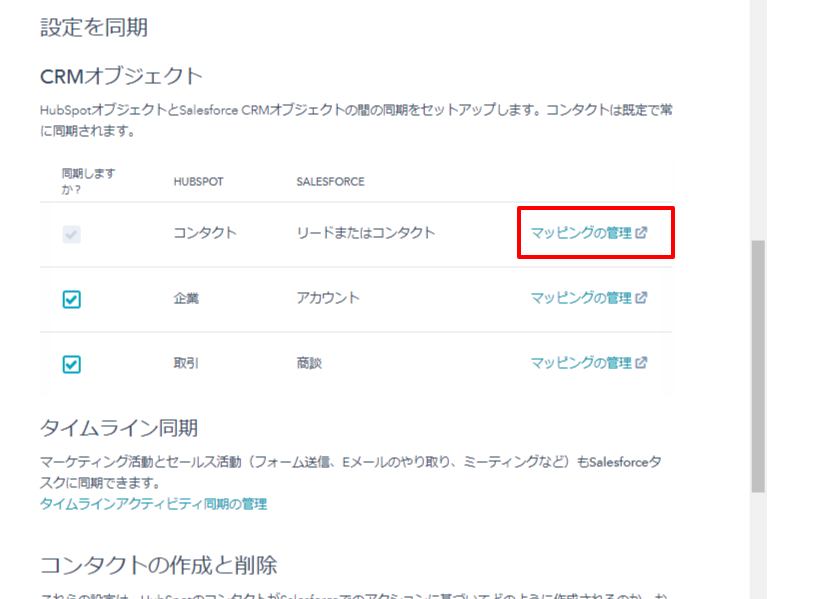Viewport: 818px width, 599px height.
Task: Select the リードまたはコンタクト cell
Action: pyautogui.click(x=366, y=233)
